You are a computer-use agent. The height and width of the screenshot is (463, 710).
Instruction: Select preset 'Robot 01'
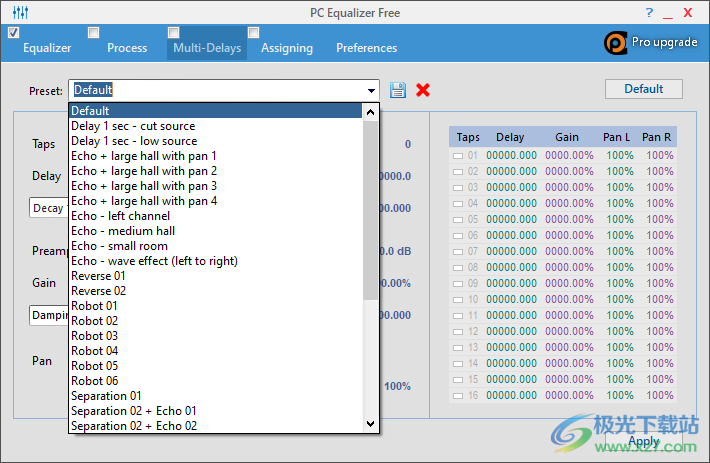click(216, 305)
